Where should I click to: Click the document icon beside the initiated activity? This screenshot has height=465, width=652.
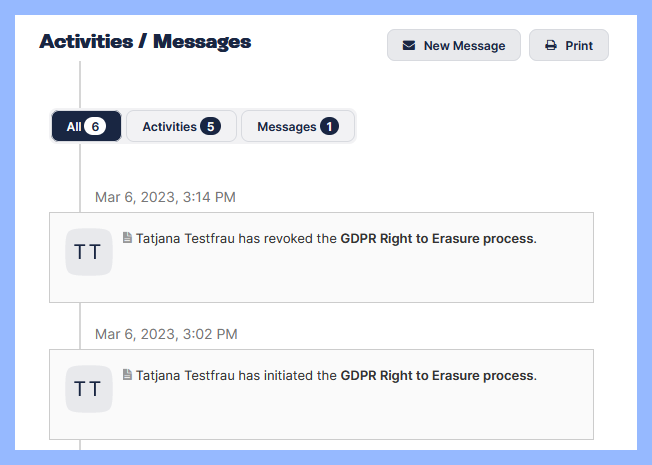coord(127,375)
